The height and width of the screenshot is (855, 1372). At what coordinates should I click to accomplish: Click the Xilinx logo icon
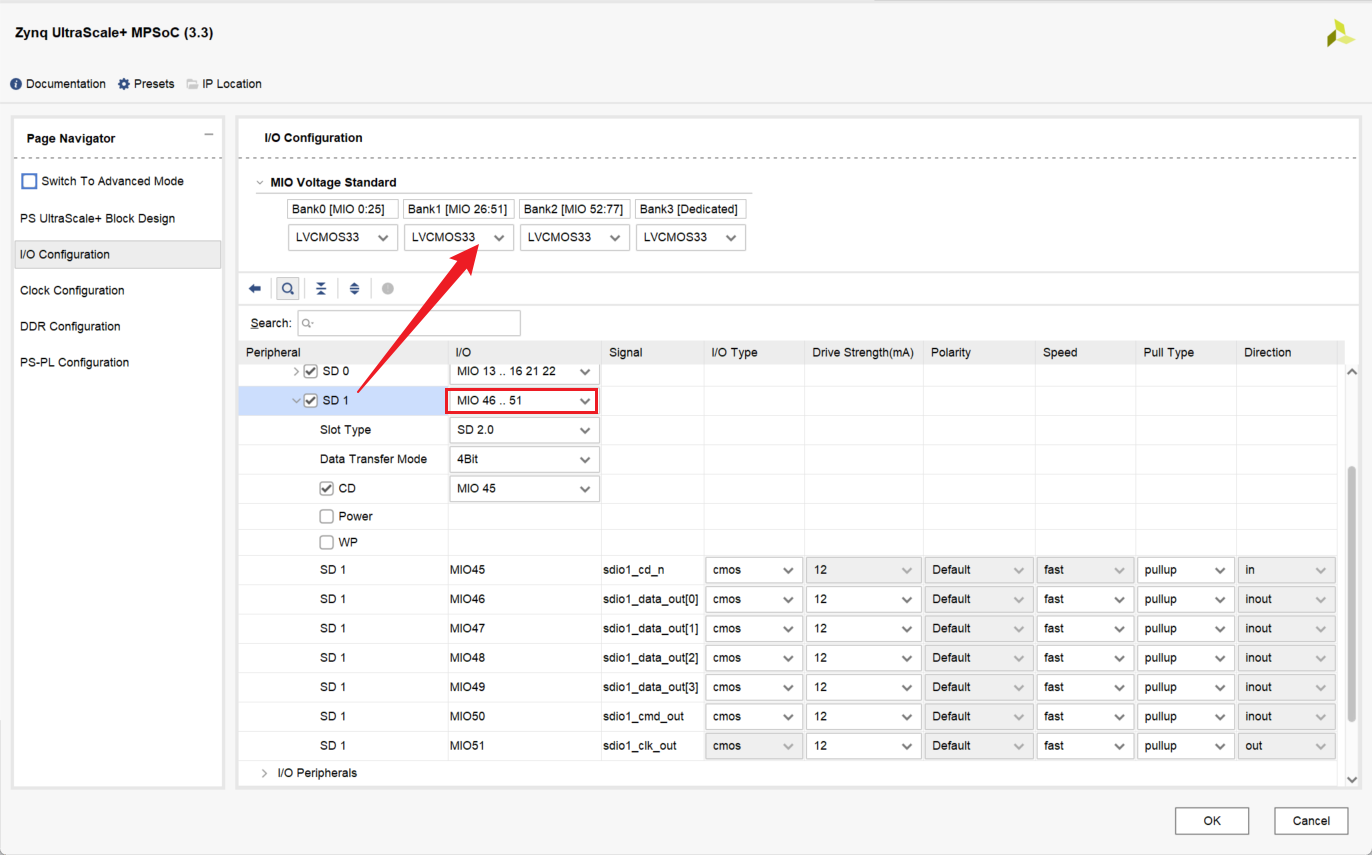1340,33
